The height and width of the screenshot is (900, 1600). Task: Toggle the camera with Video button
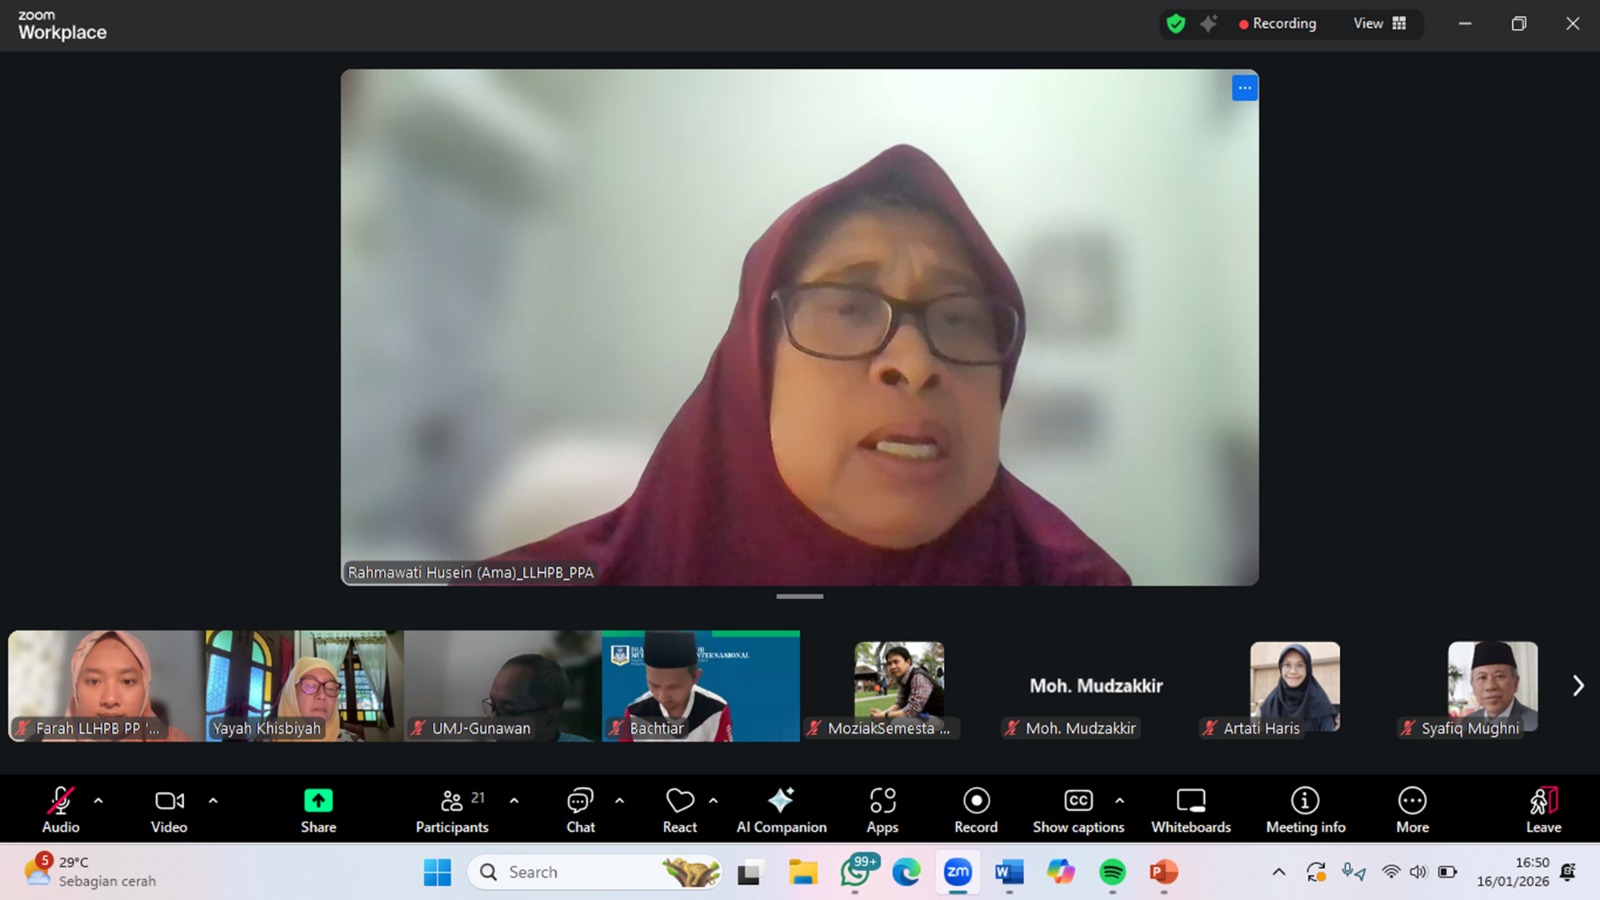coord(169,810)
